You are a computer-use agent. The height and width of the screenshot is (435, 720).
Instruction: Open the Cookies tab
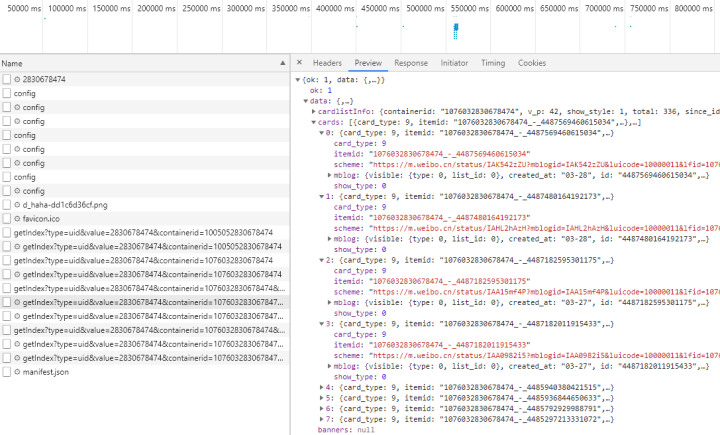pyautogui.click(x=532, y=63)
